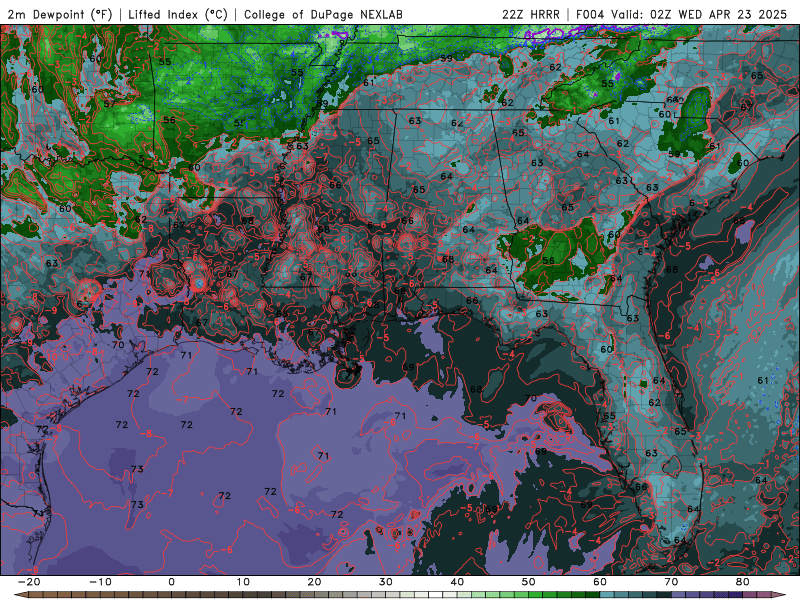Click the 70 color scale label
This screenshot has height=600, width=800.
point(671,582)
